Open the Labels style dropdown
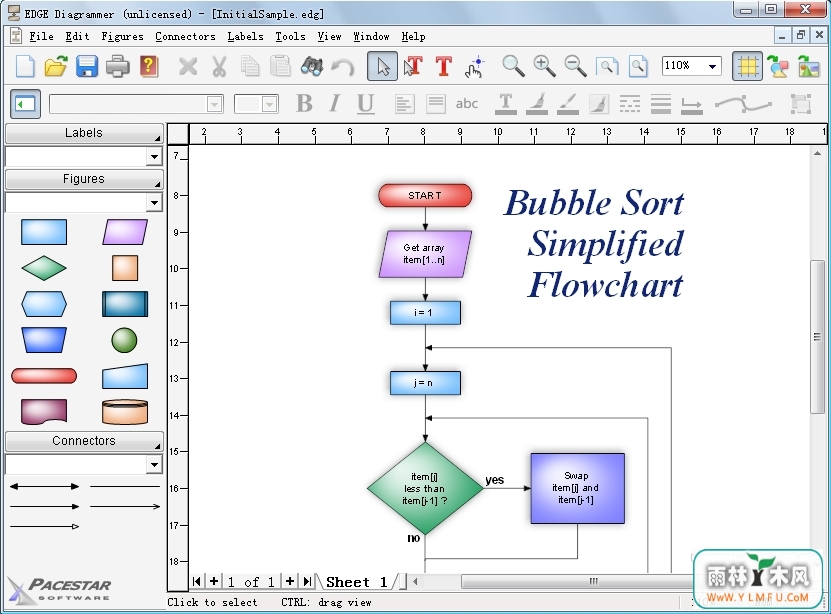The width and height of the screenshot is (831, 614). 154,156
